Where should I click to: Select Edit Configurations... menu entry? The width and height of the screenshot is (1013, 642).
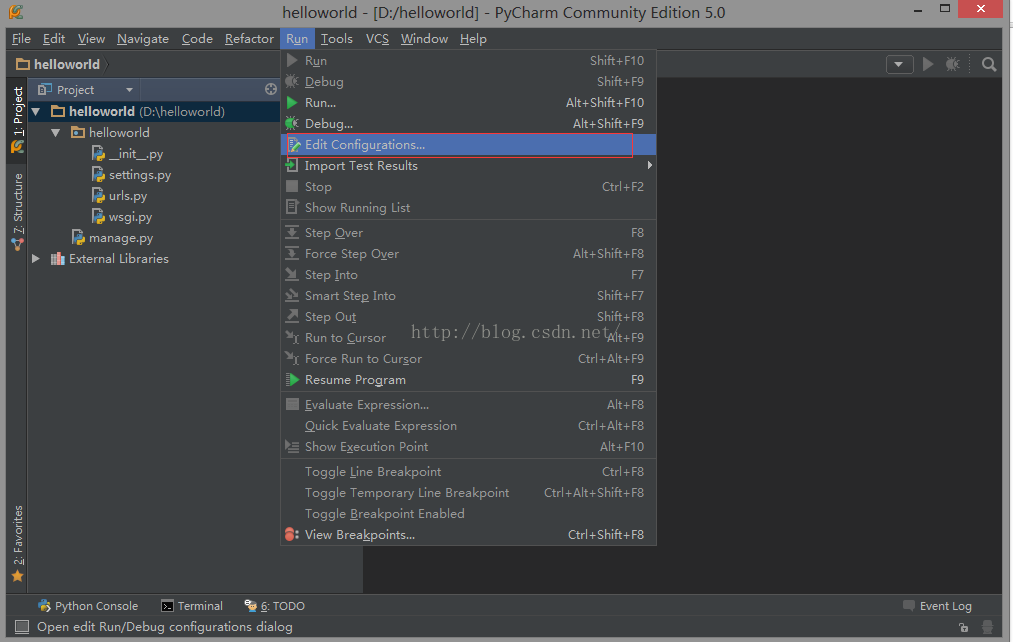coord(468,145)
